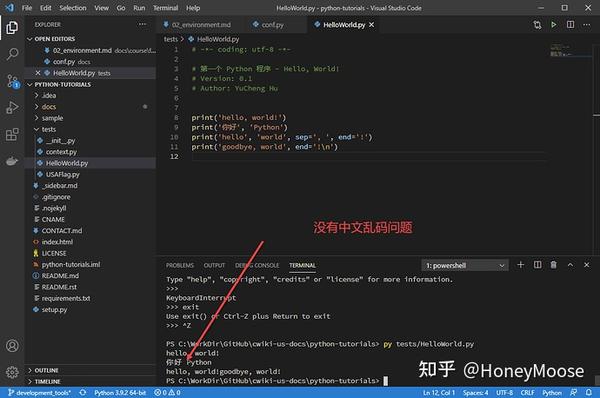
Task: Open the Accounts menu icon
Action: pos(12,346)
